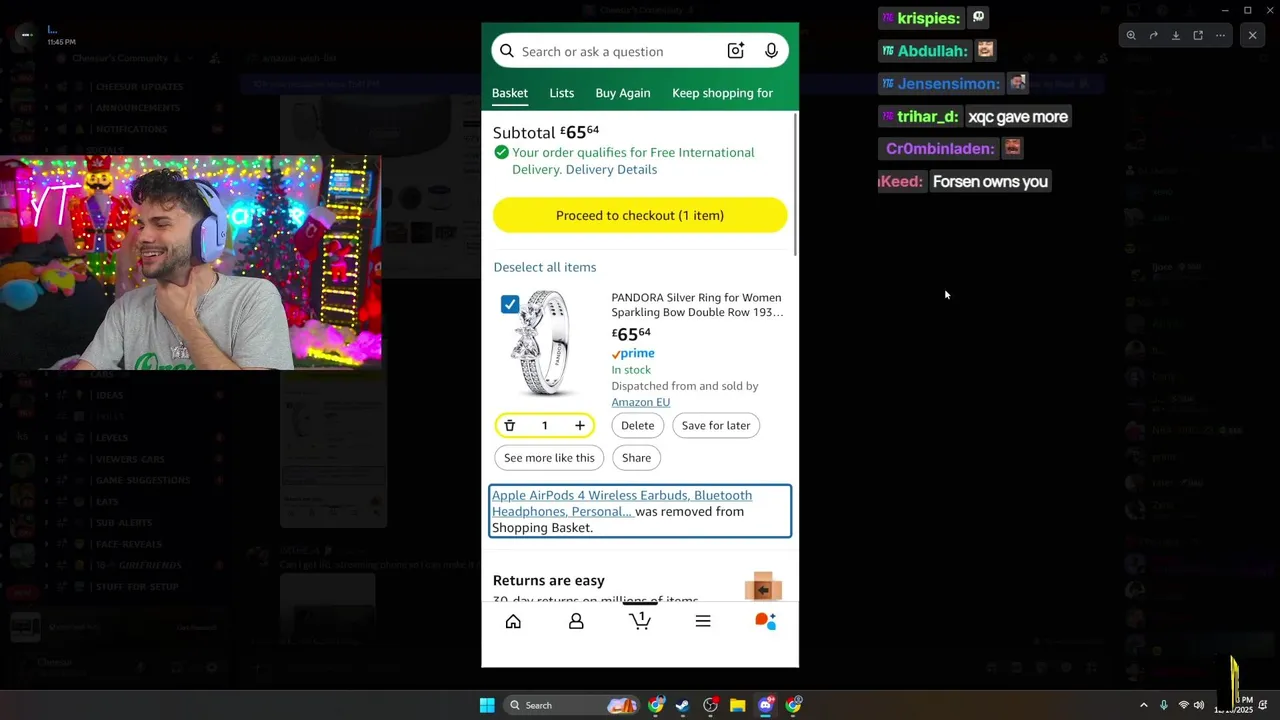1280x720 pixels.
Task: Proceed to checkout with one item
Action: (x=640, y=215)
